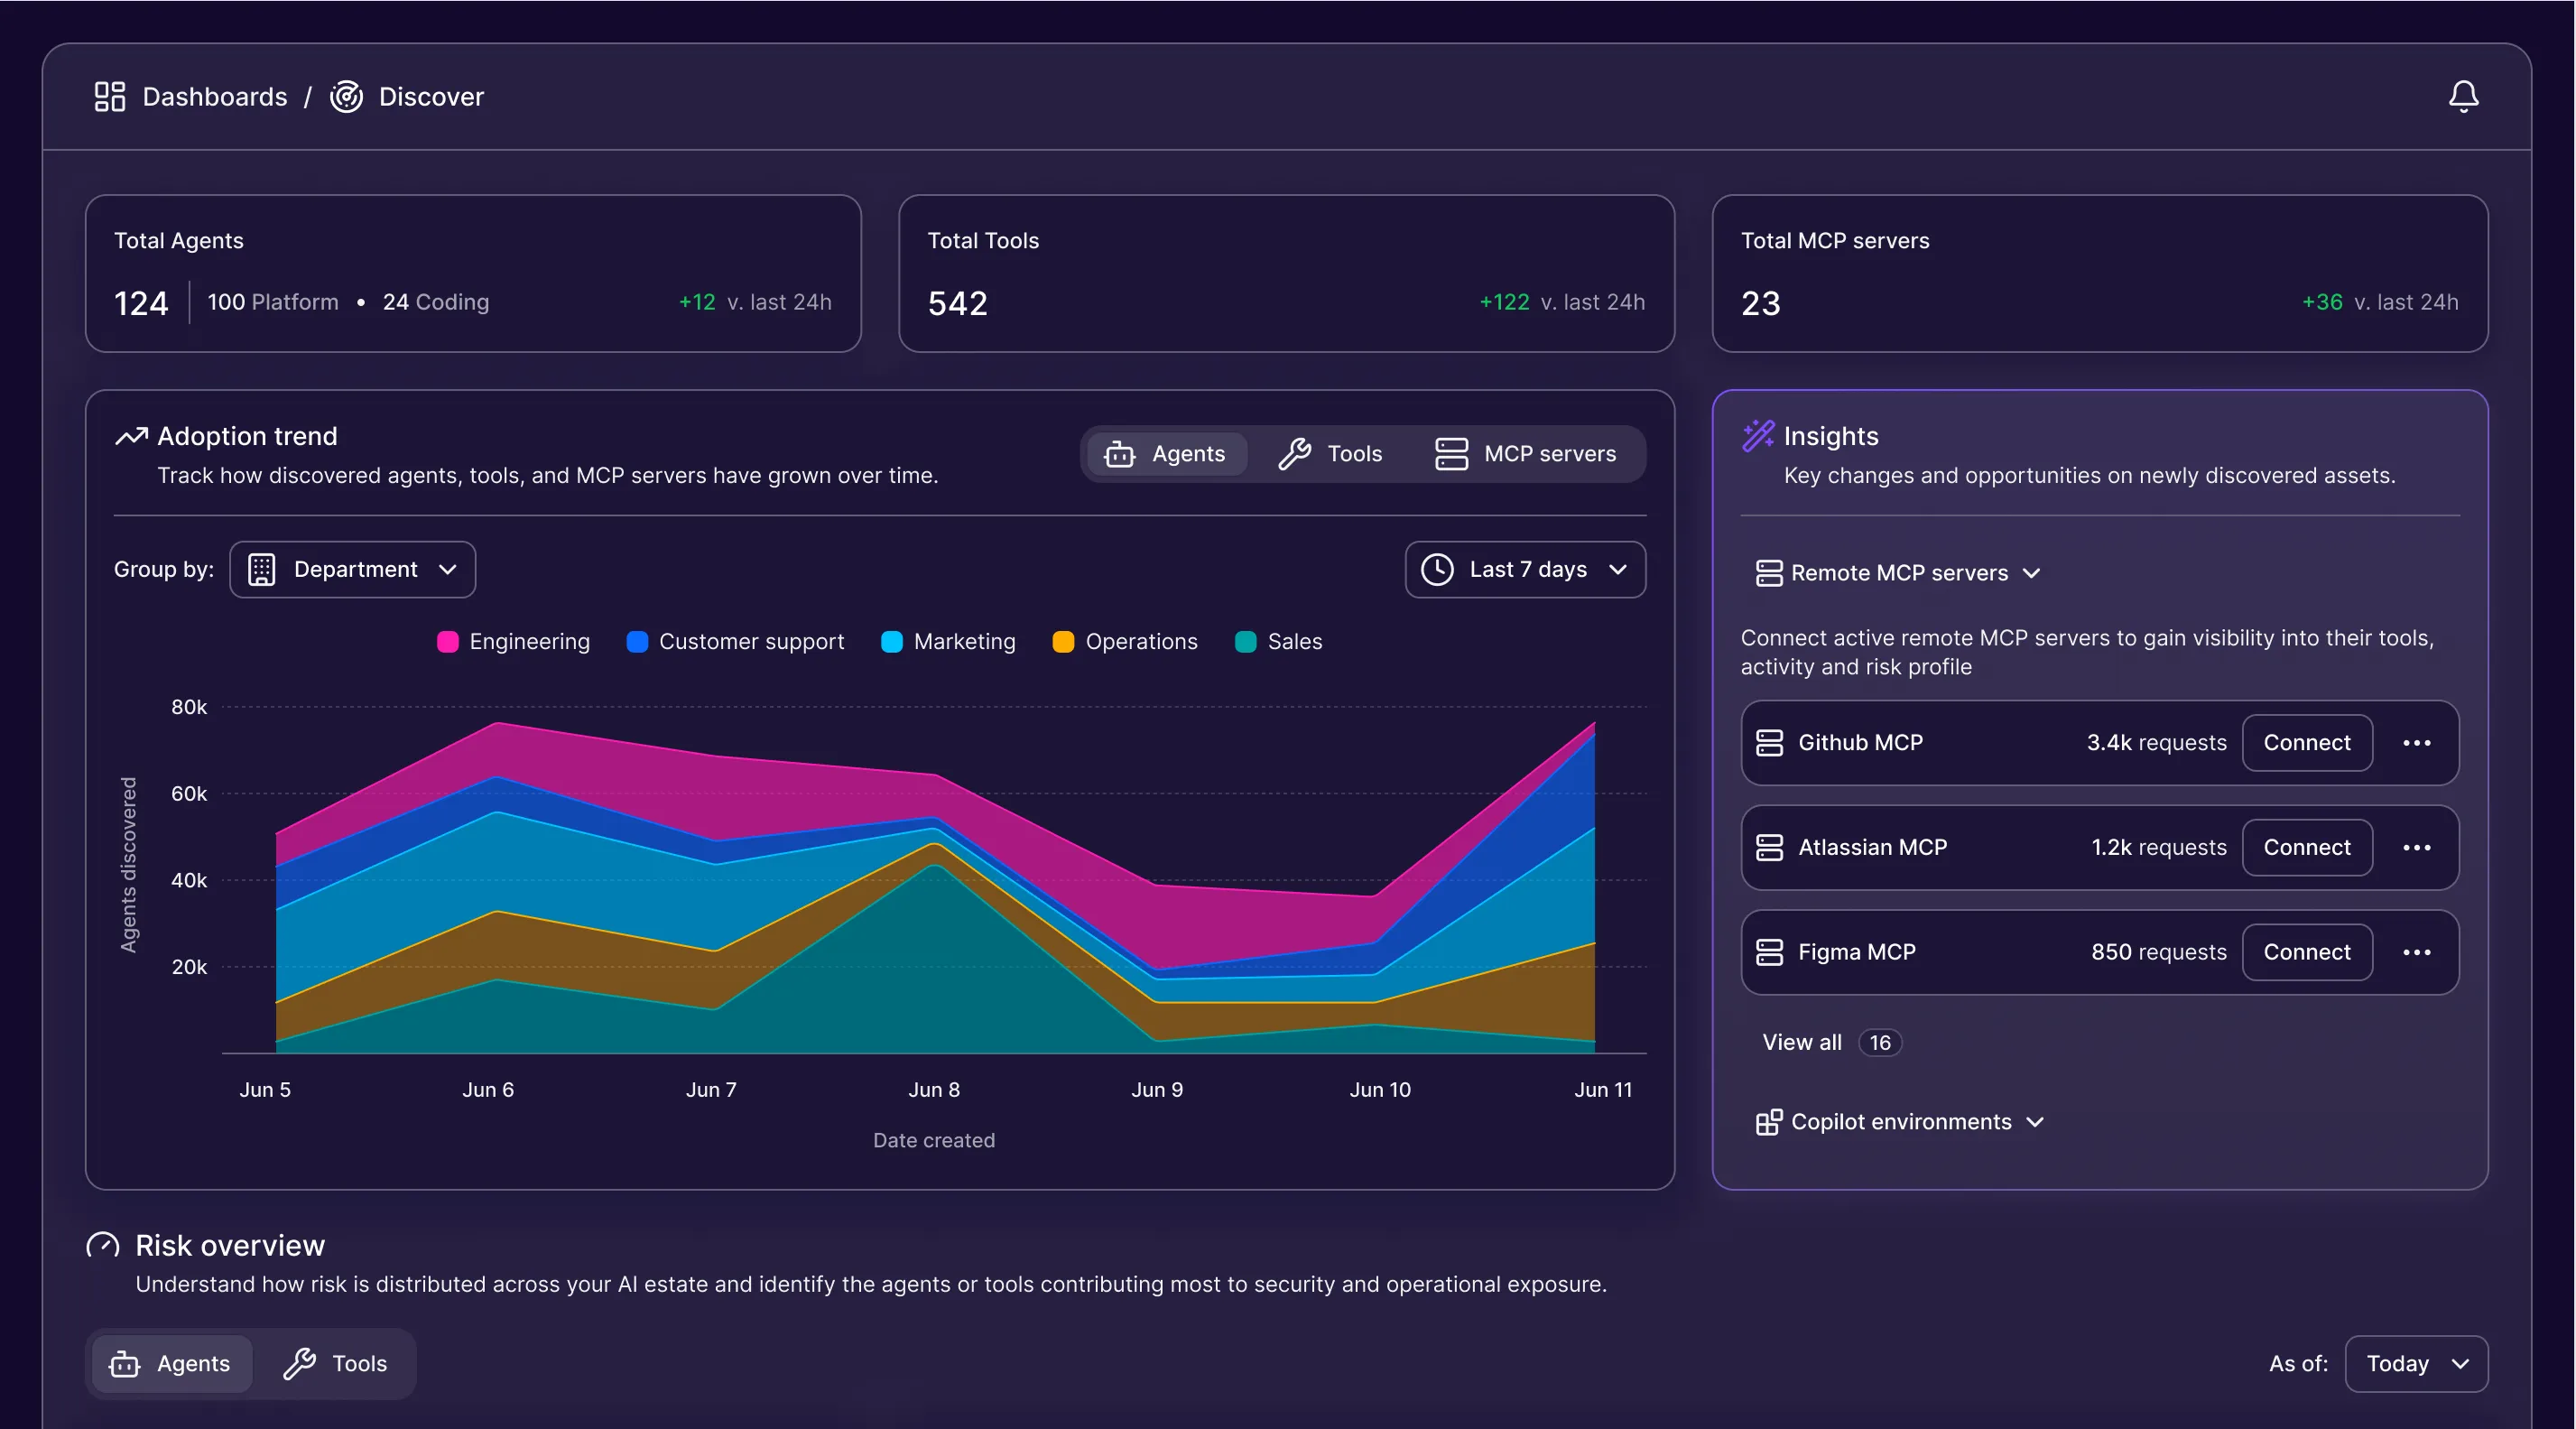Viewport: 2576px width, 1429px height.
Task: Toggle the Operations legend series
Action: (x=1125, y=641)
